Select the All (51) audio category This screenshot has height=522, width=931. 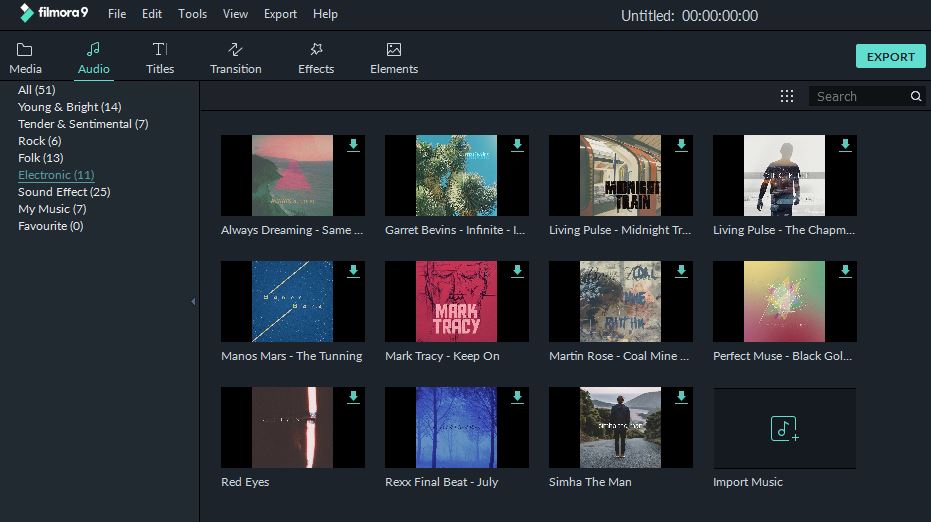pyautogui.click(x=37, y=90)
